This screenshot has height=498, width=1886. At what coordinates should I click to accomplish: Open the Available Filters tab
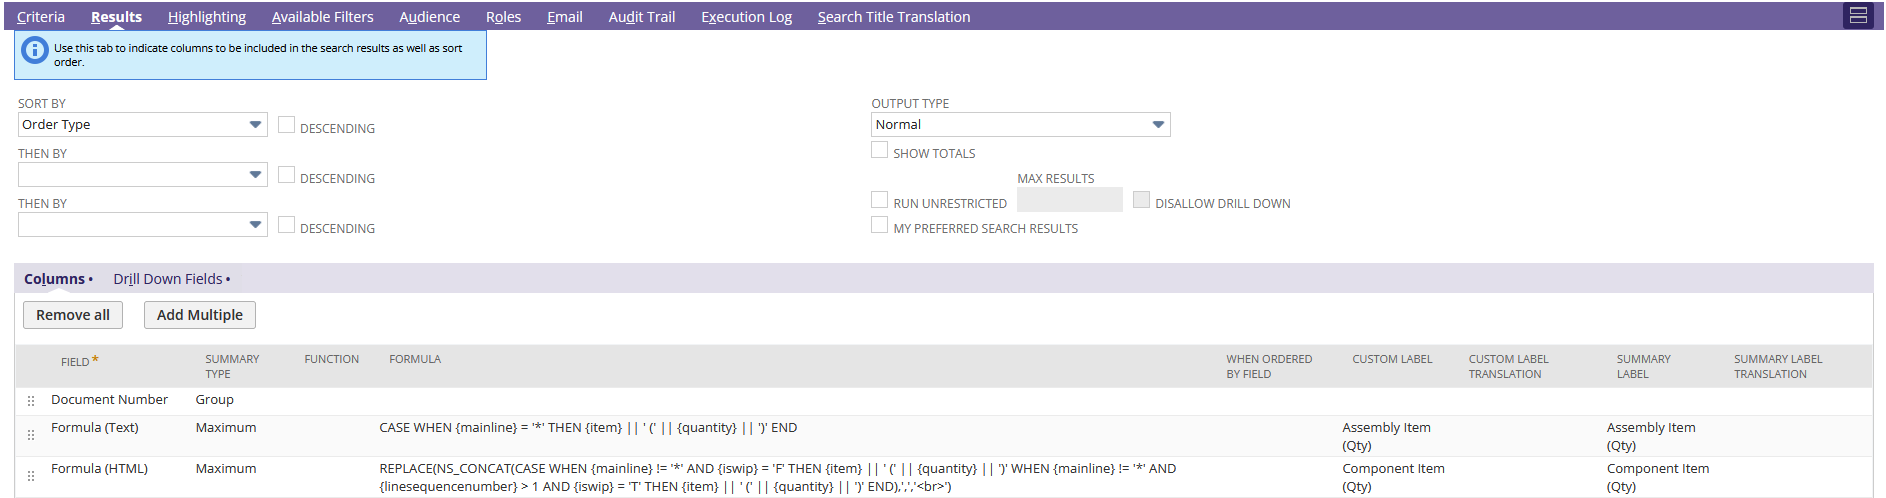(x=322, y=17)
